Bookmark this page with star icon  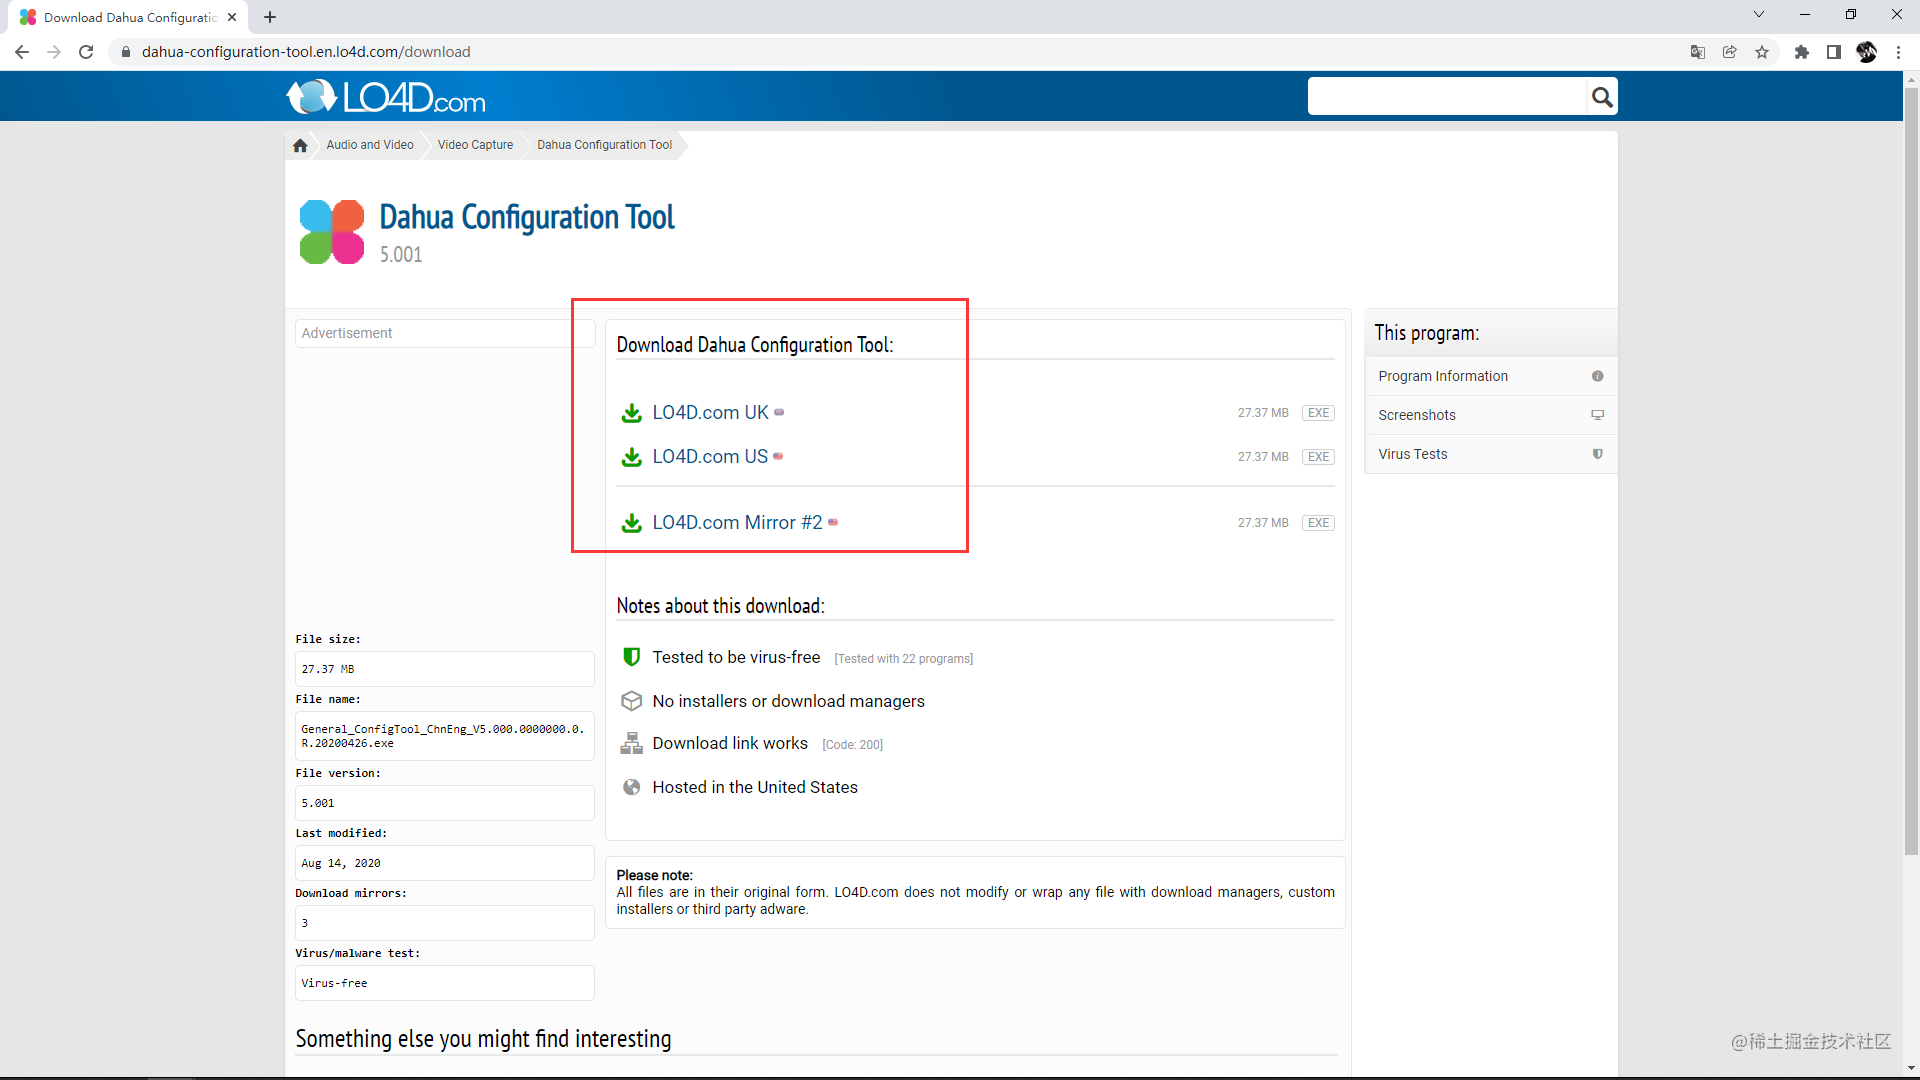[1762, 52]
